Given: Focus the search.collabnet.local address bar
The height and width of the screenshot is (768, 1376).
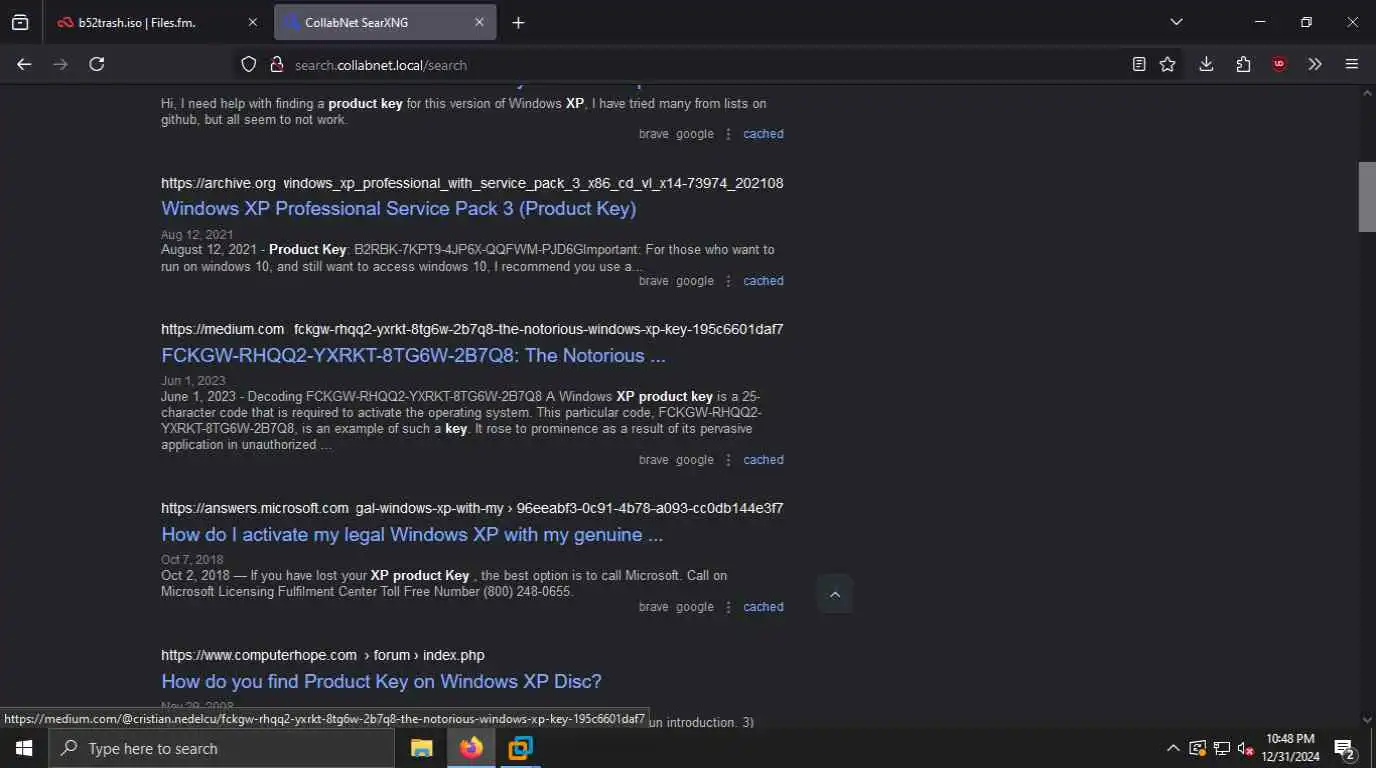Looking at the screenshot, I should pyautogui.click(x=700, y=65).
